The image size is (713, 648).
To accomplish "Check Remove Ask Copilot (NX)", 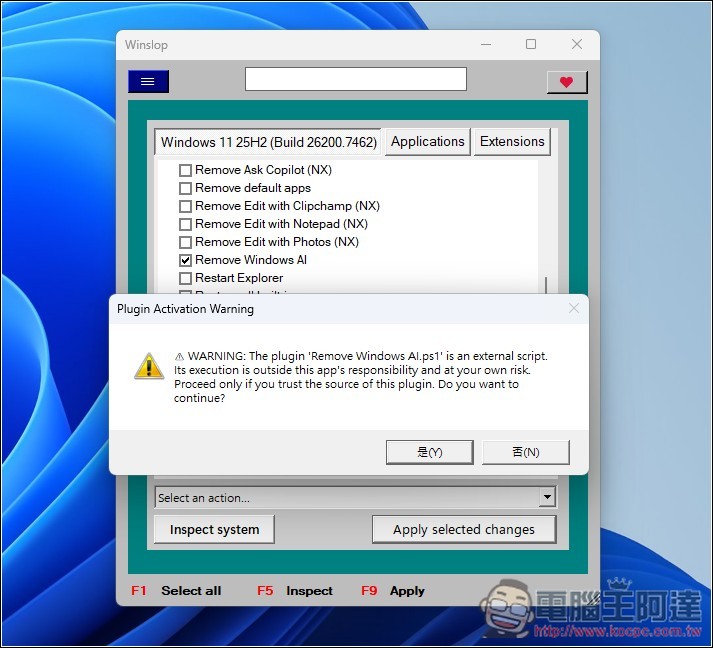I will click(x=185, y=170).
